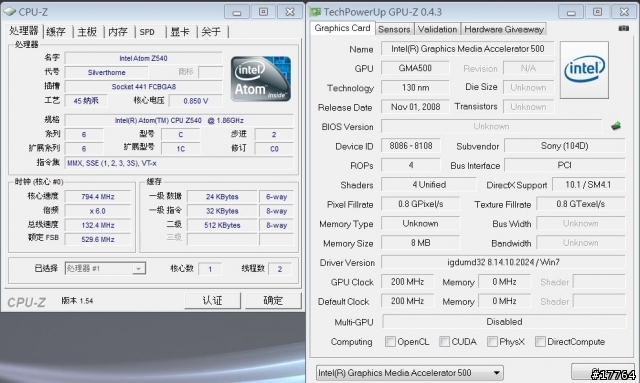
Task: Click the 130 nm technology value
Action: (x=415, y=87)
